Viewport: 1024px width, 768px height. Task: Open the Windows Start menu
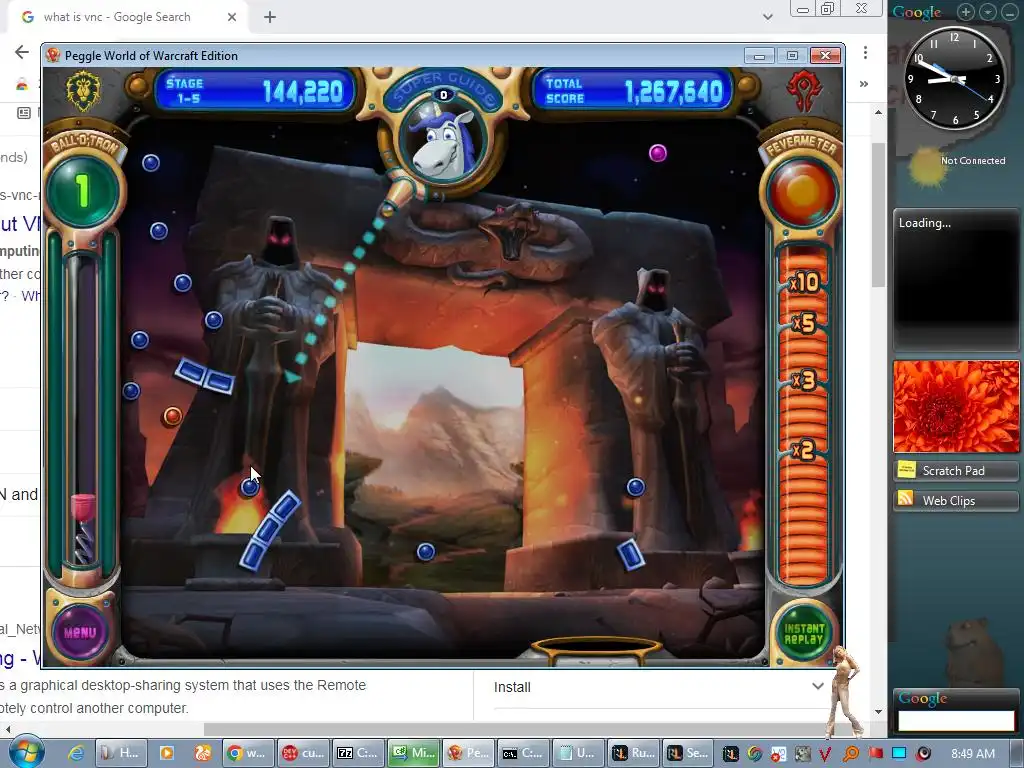coord(26,752)
